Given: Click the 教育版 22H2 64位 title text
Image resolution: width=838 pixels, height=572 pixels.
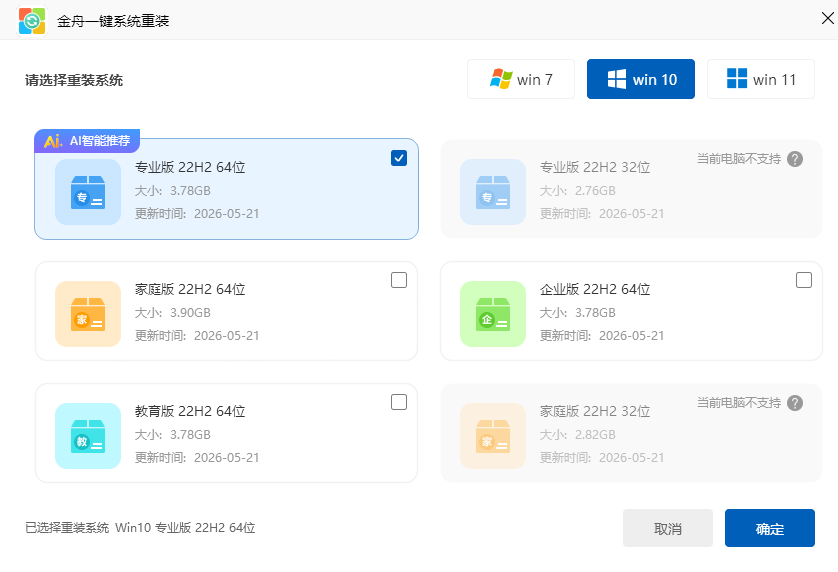Looking at the screenshot, I should pyautogui.click(x=190, y=411).
